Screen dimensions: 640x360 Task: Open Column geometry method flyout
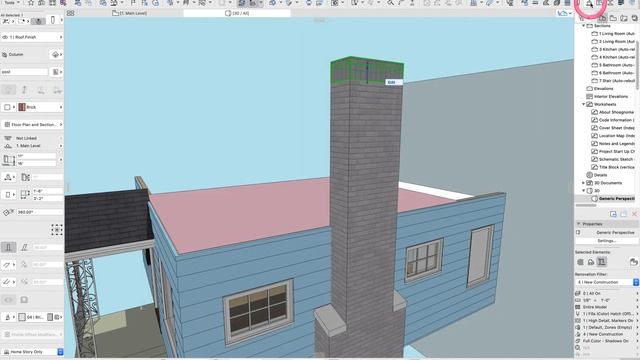pos(56,54)
